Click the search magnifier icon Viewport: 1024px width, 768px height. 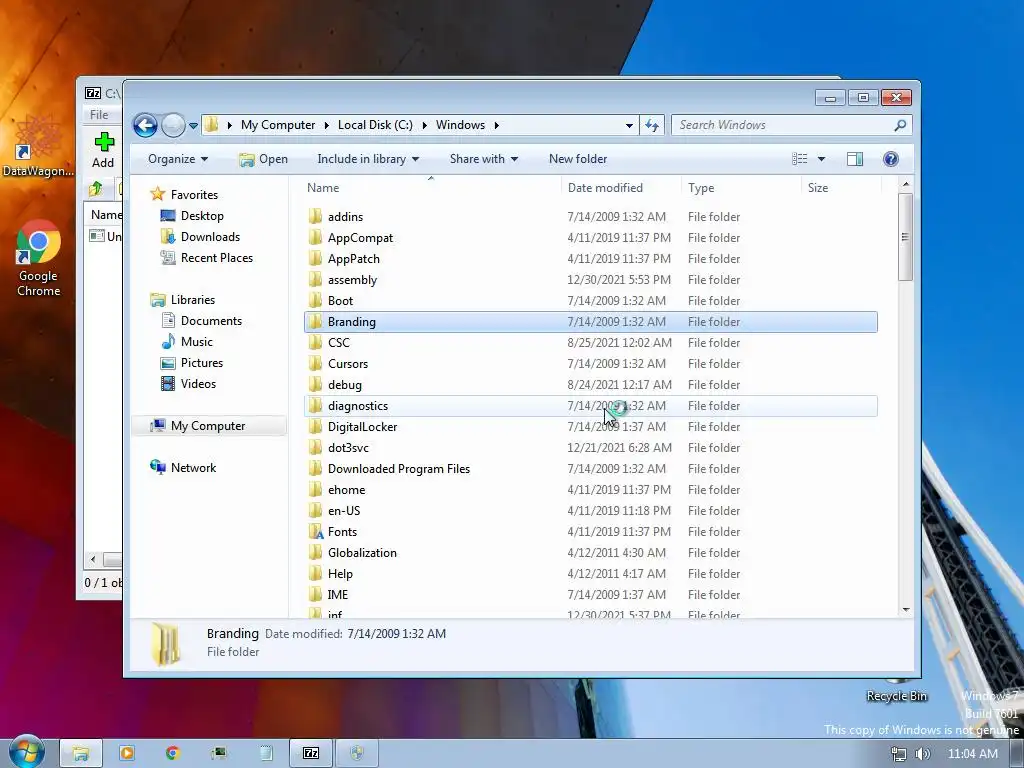point(901,125)
